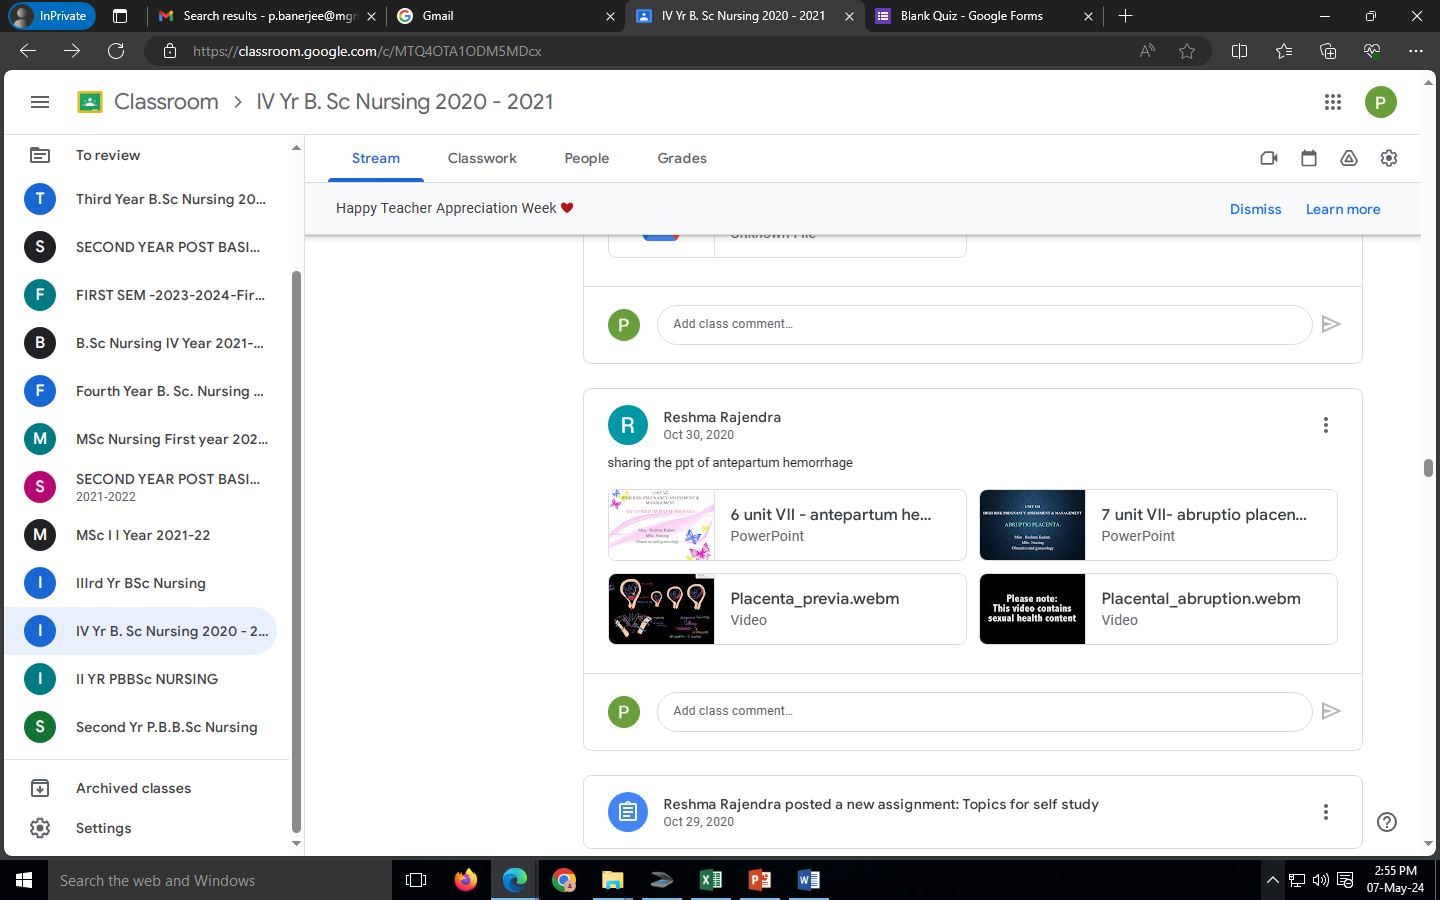Toggle read aloud icon in address bar
This screenshot has height=900, width=1440.
pos(1147,51)
